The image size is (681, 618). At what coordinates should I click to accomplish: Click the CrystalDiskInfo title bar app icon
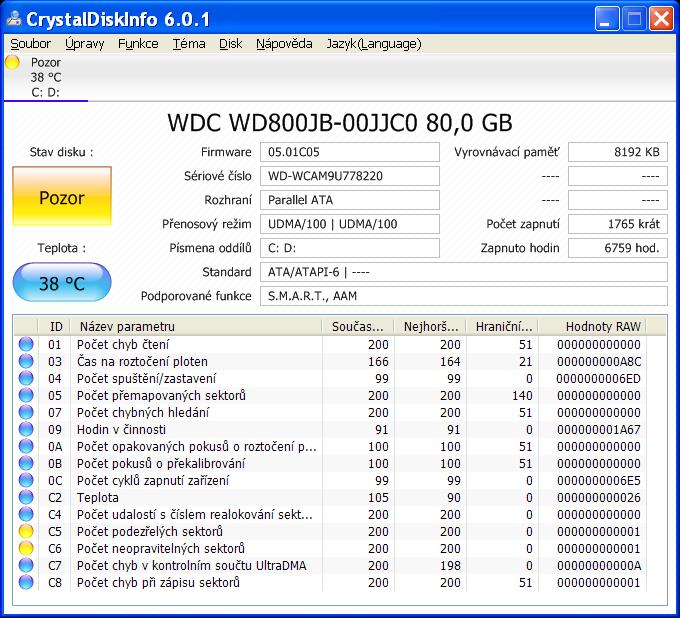[14, 18]
